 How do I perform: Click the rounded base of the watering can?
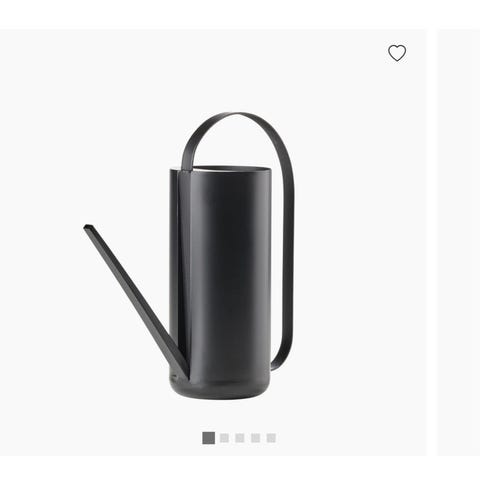220,390
